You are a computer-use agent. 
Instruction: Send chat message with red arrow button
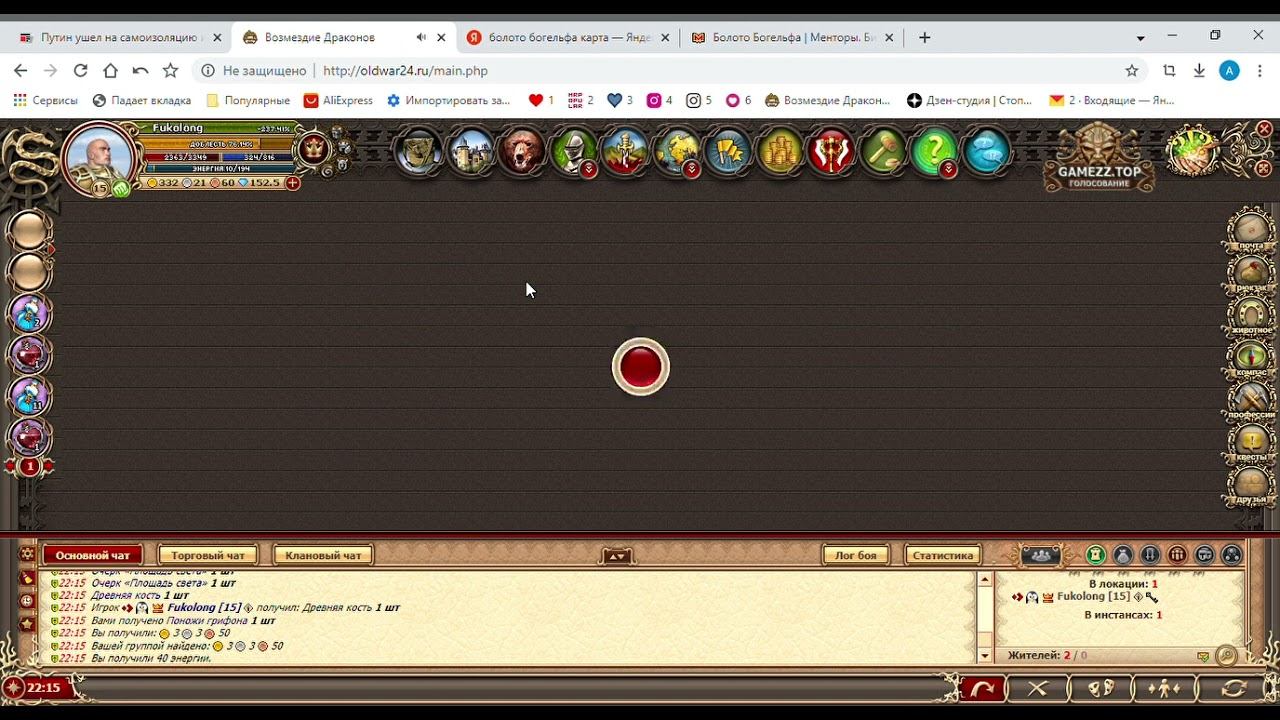pos(981,689)
